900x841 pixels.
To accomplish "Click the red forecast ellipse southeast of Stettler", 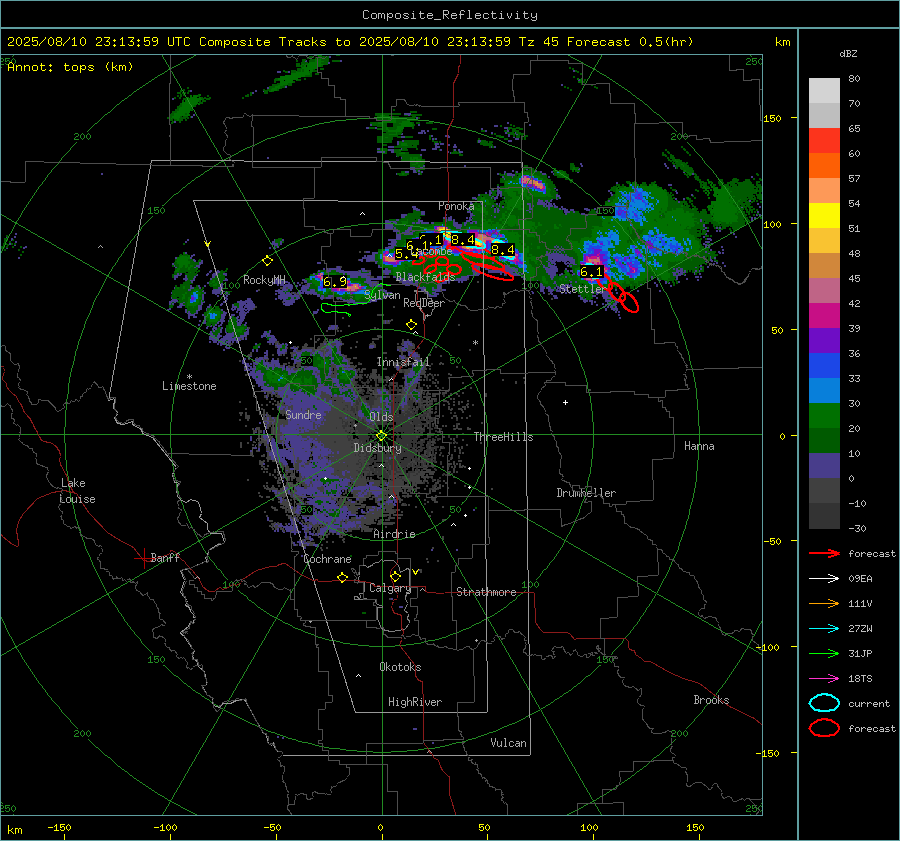I will point(630,302).
